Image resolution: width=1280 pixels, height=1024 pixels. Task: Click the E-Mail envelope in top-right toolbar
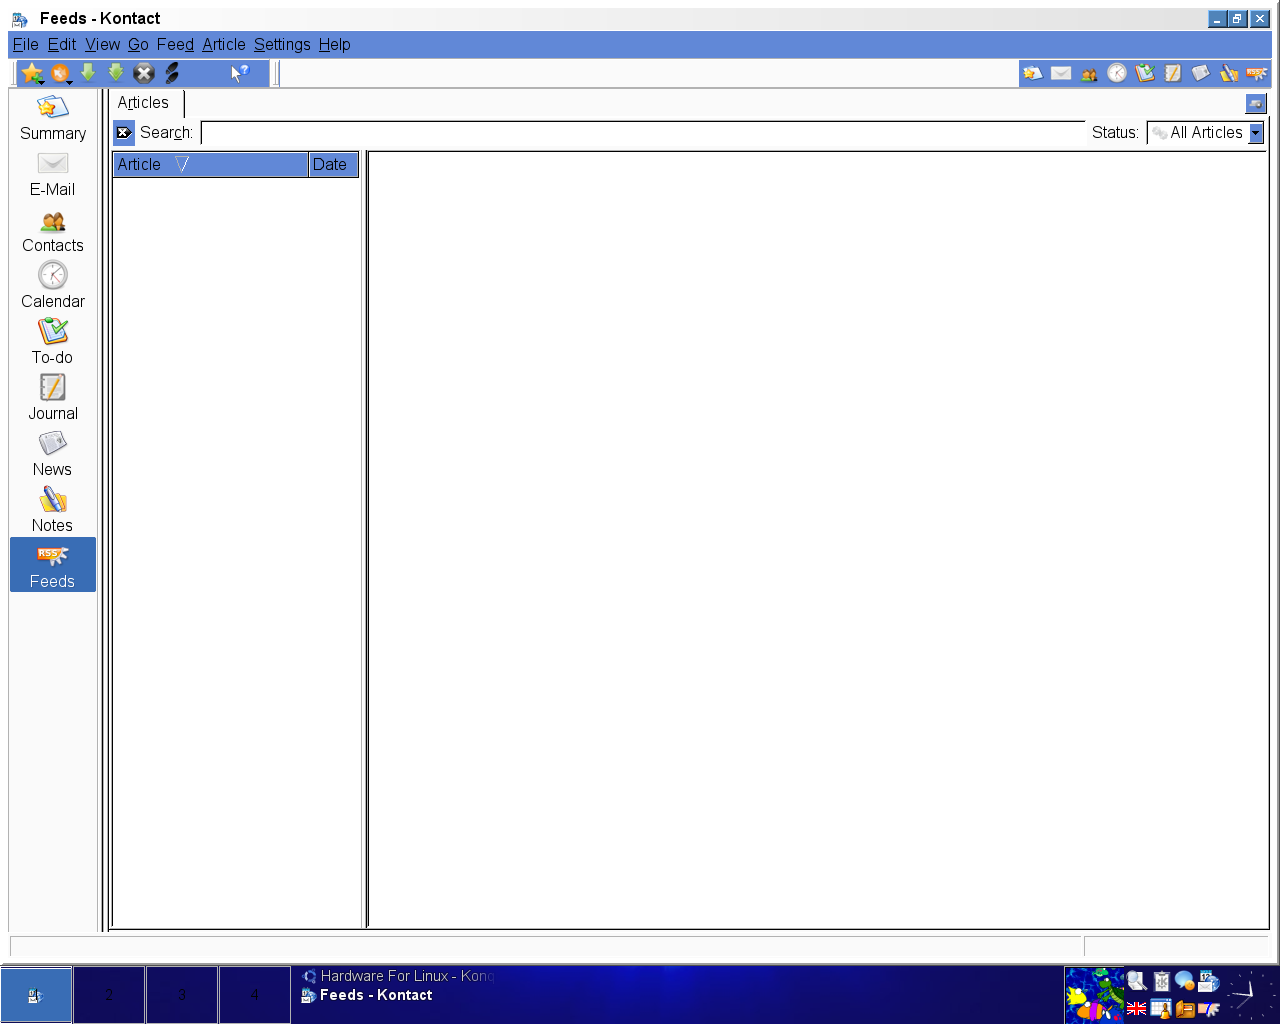(x=1061, y=73)
